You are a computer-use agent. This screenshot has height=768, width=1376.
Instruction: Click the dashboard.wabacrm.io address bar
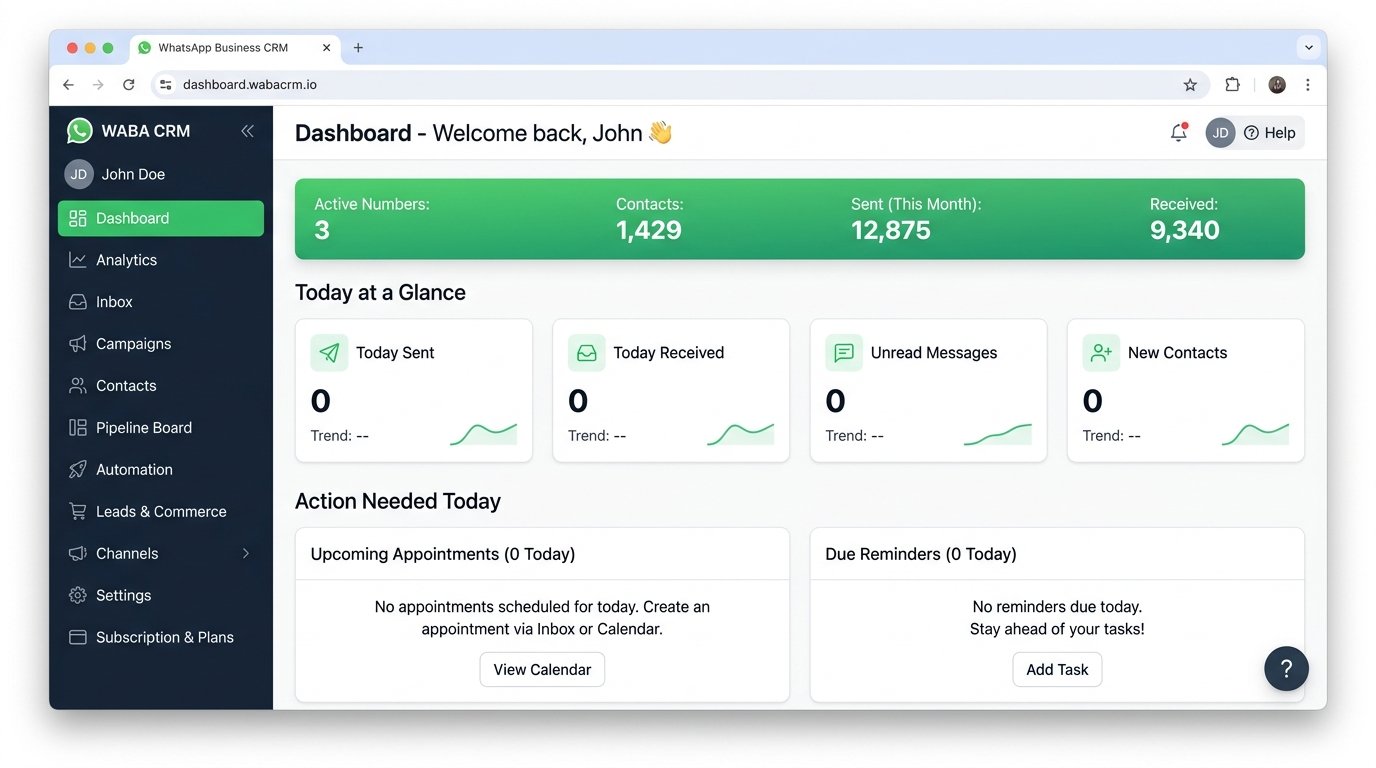(680, 85)
